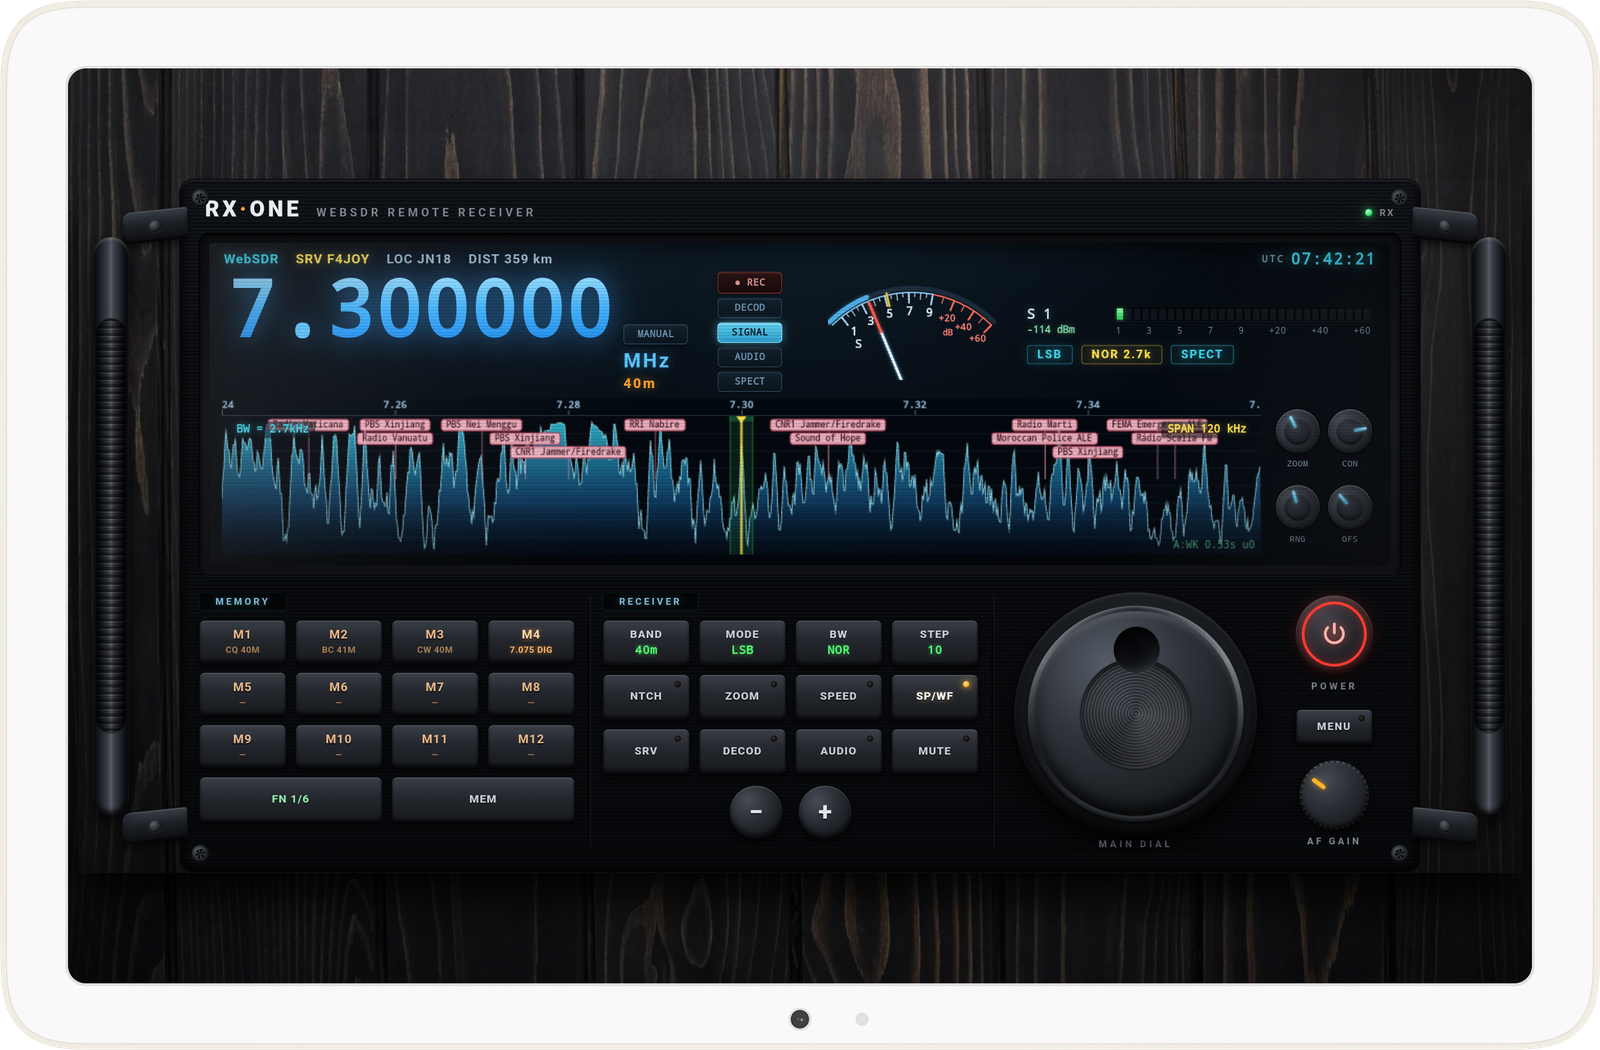Click the plus tuning button
Screen dimensions: 1600x1050
pos(825,811)
